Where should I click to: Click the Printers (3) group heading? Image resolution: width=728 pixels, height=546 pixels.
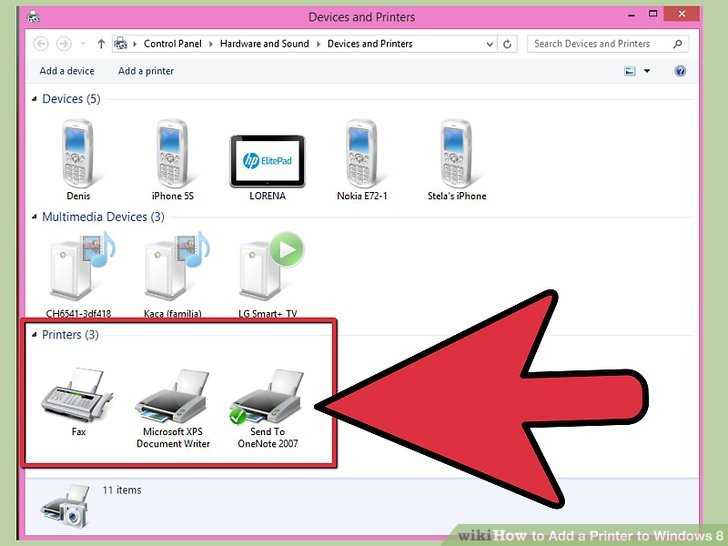(x=70, y=335)
